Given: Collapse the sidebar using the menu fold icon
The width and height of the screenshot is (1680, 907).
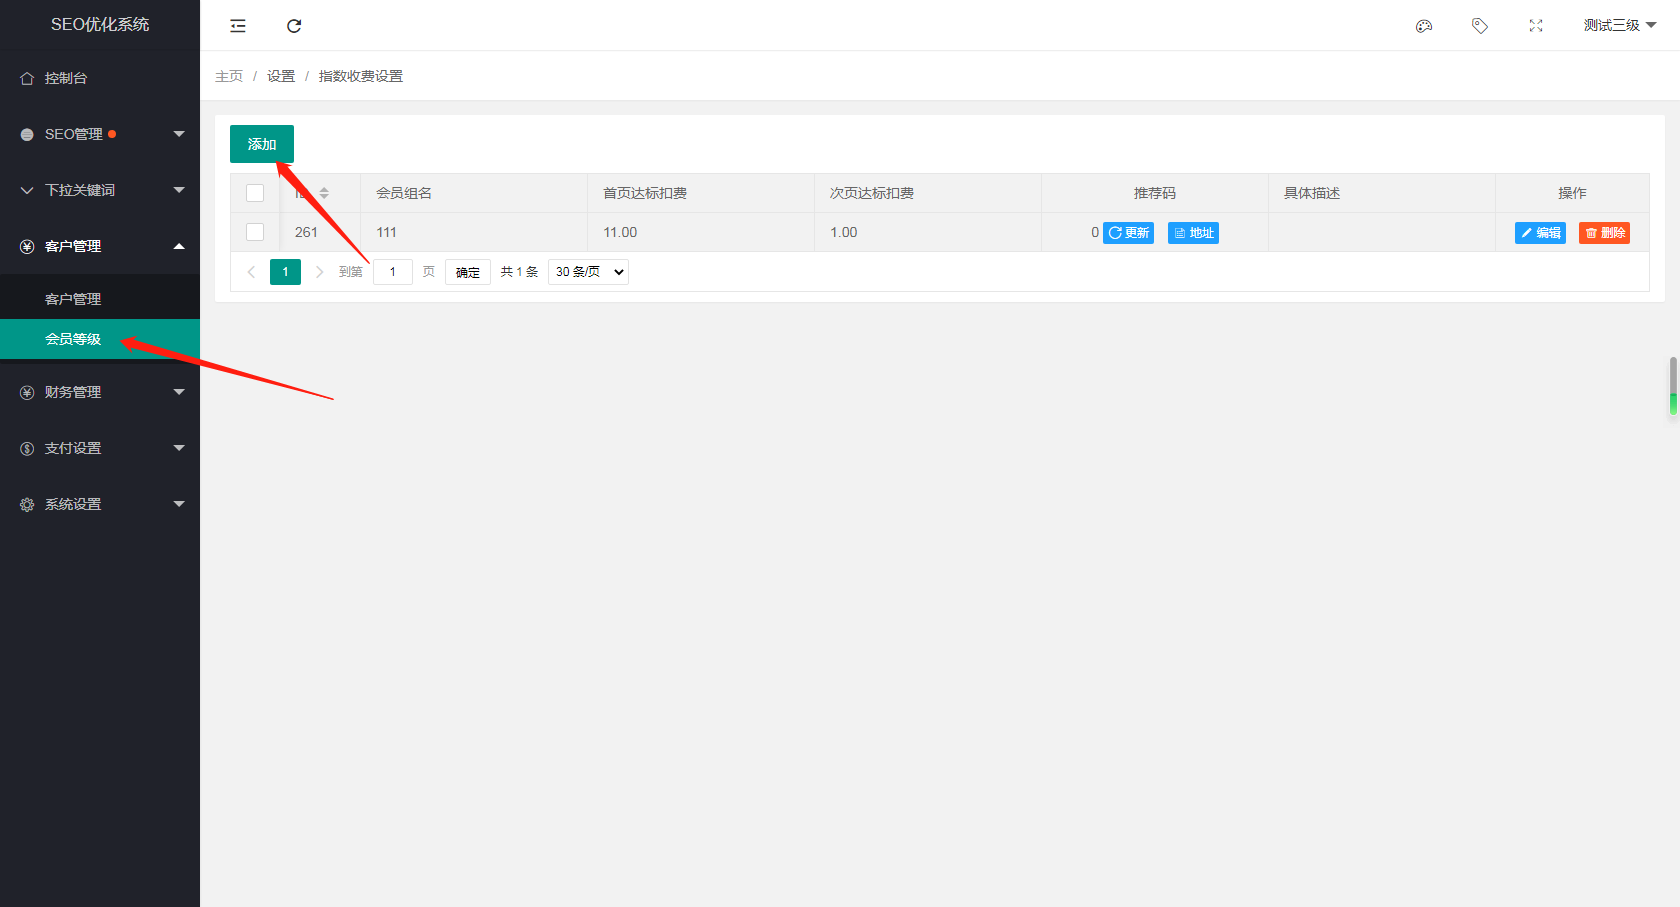Looking at the screenshot, I should 238,26.
